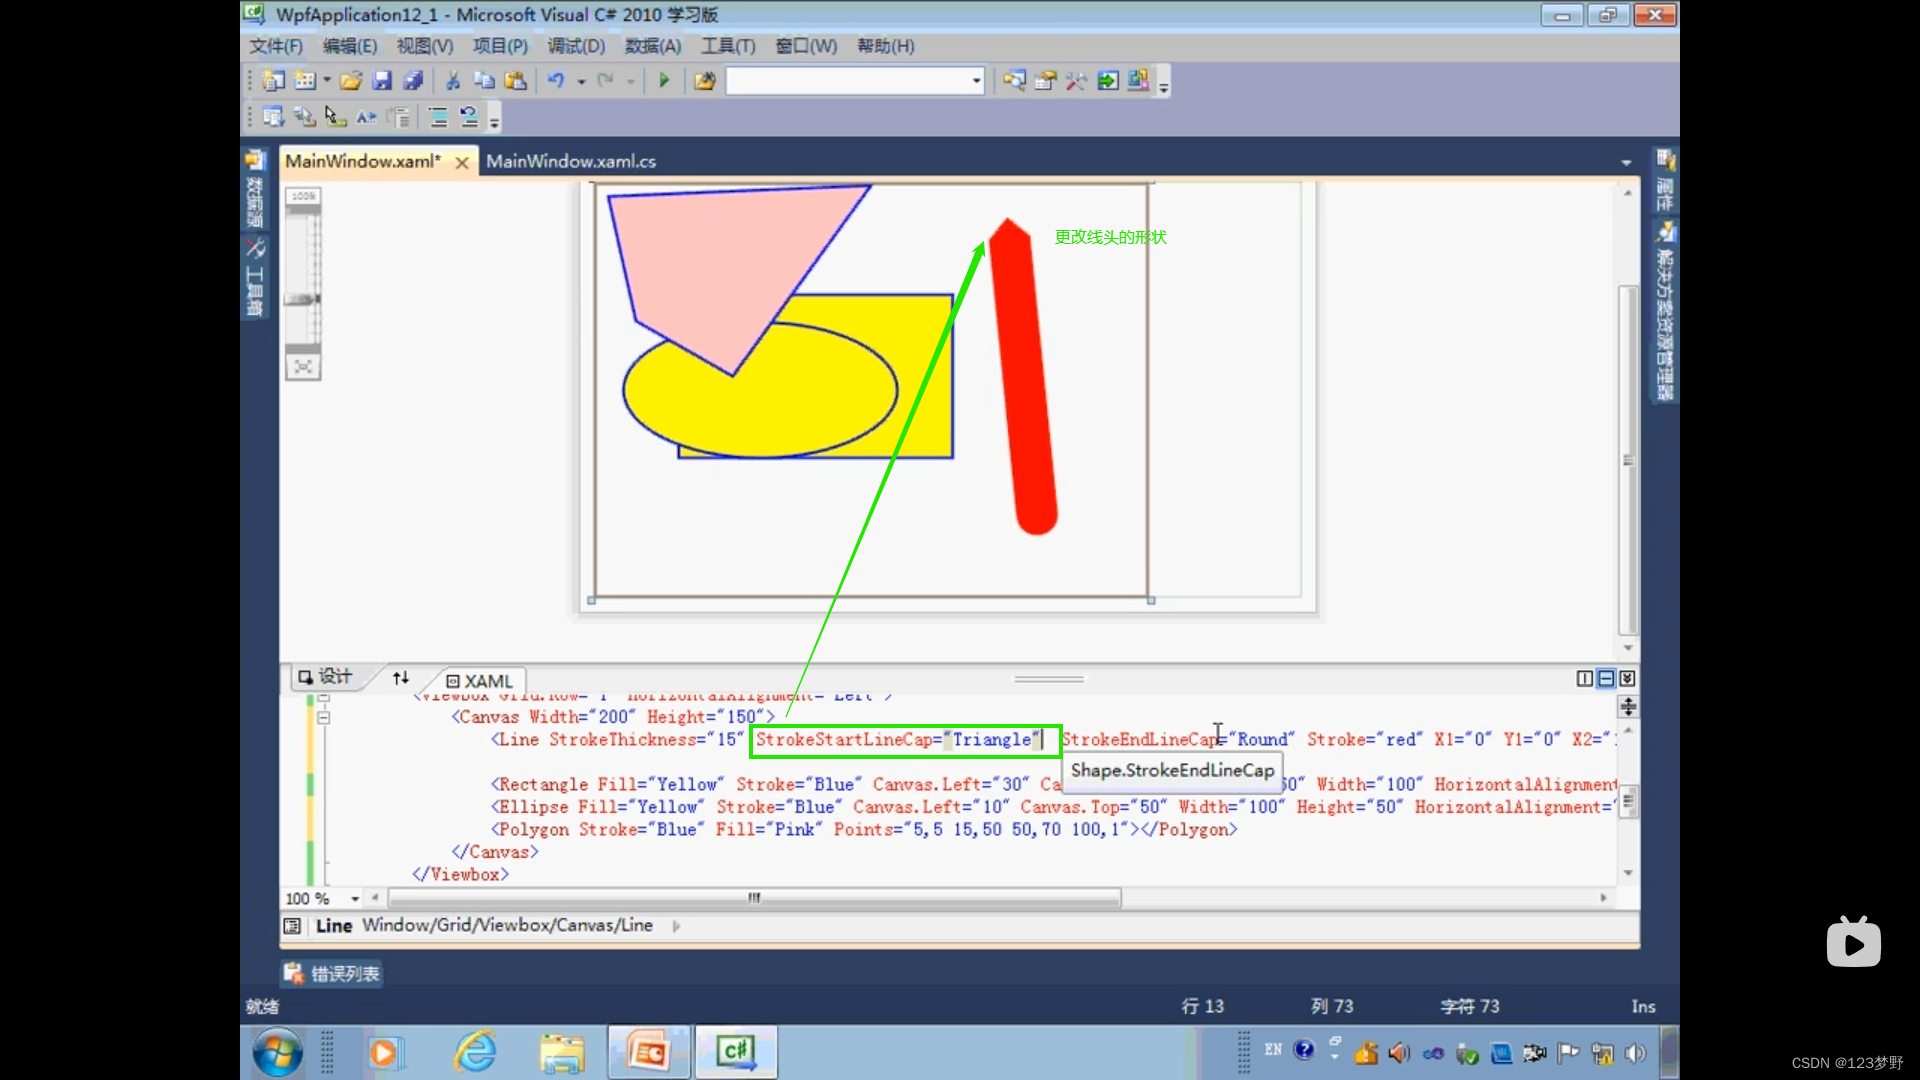Close the MainWindow.xaml tab
Screen dimensions: 1920x1080
[x=462, y=162]
